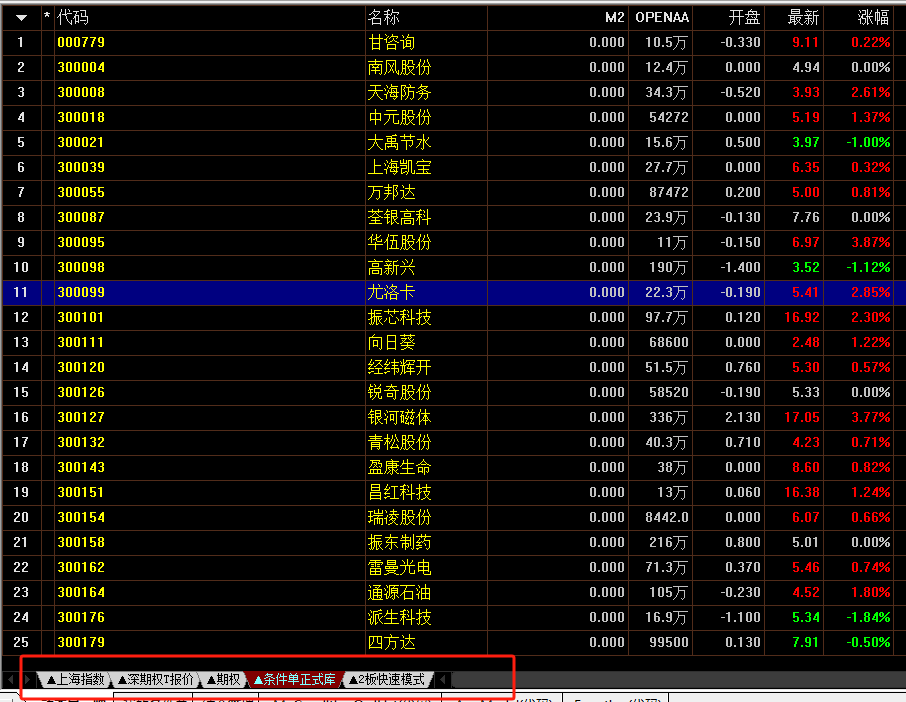Image resolution: width=906 pixels, height=702 pixels.
Task: Select the 条件单正式库 tab
Action: (295, 679)
